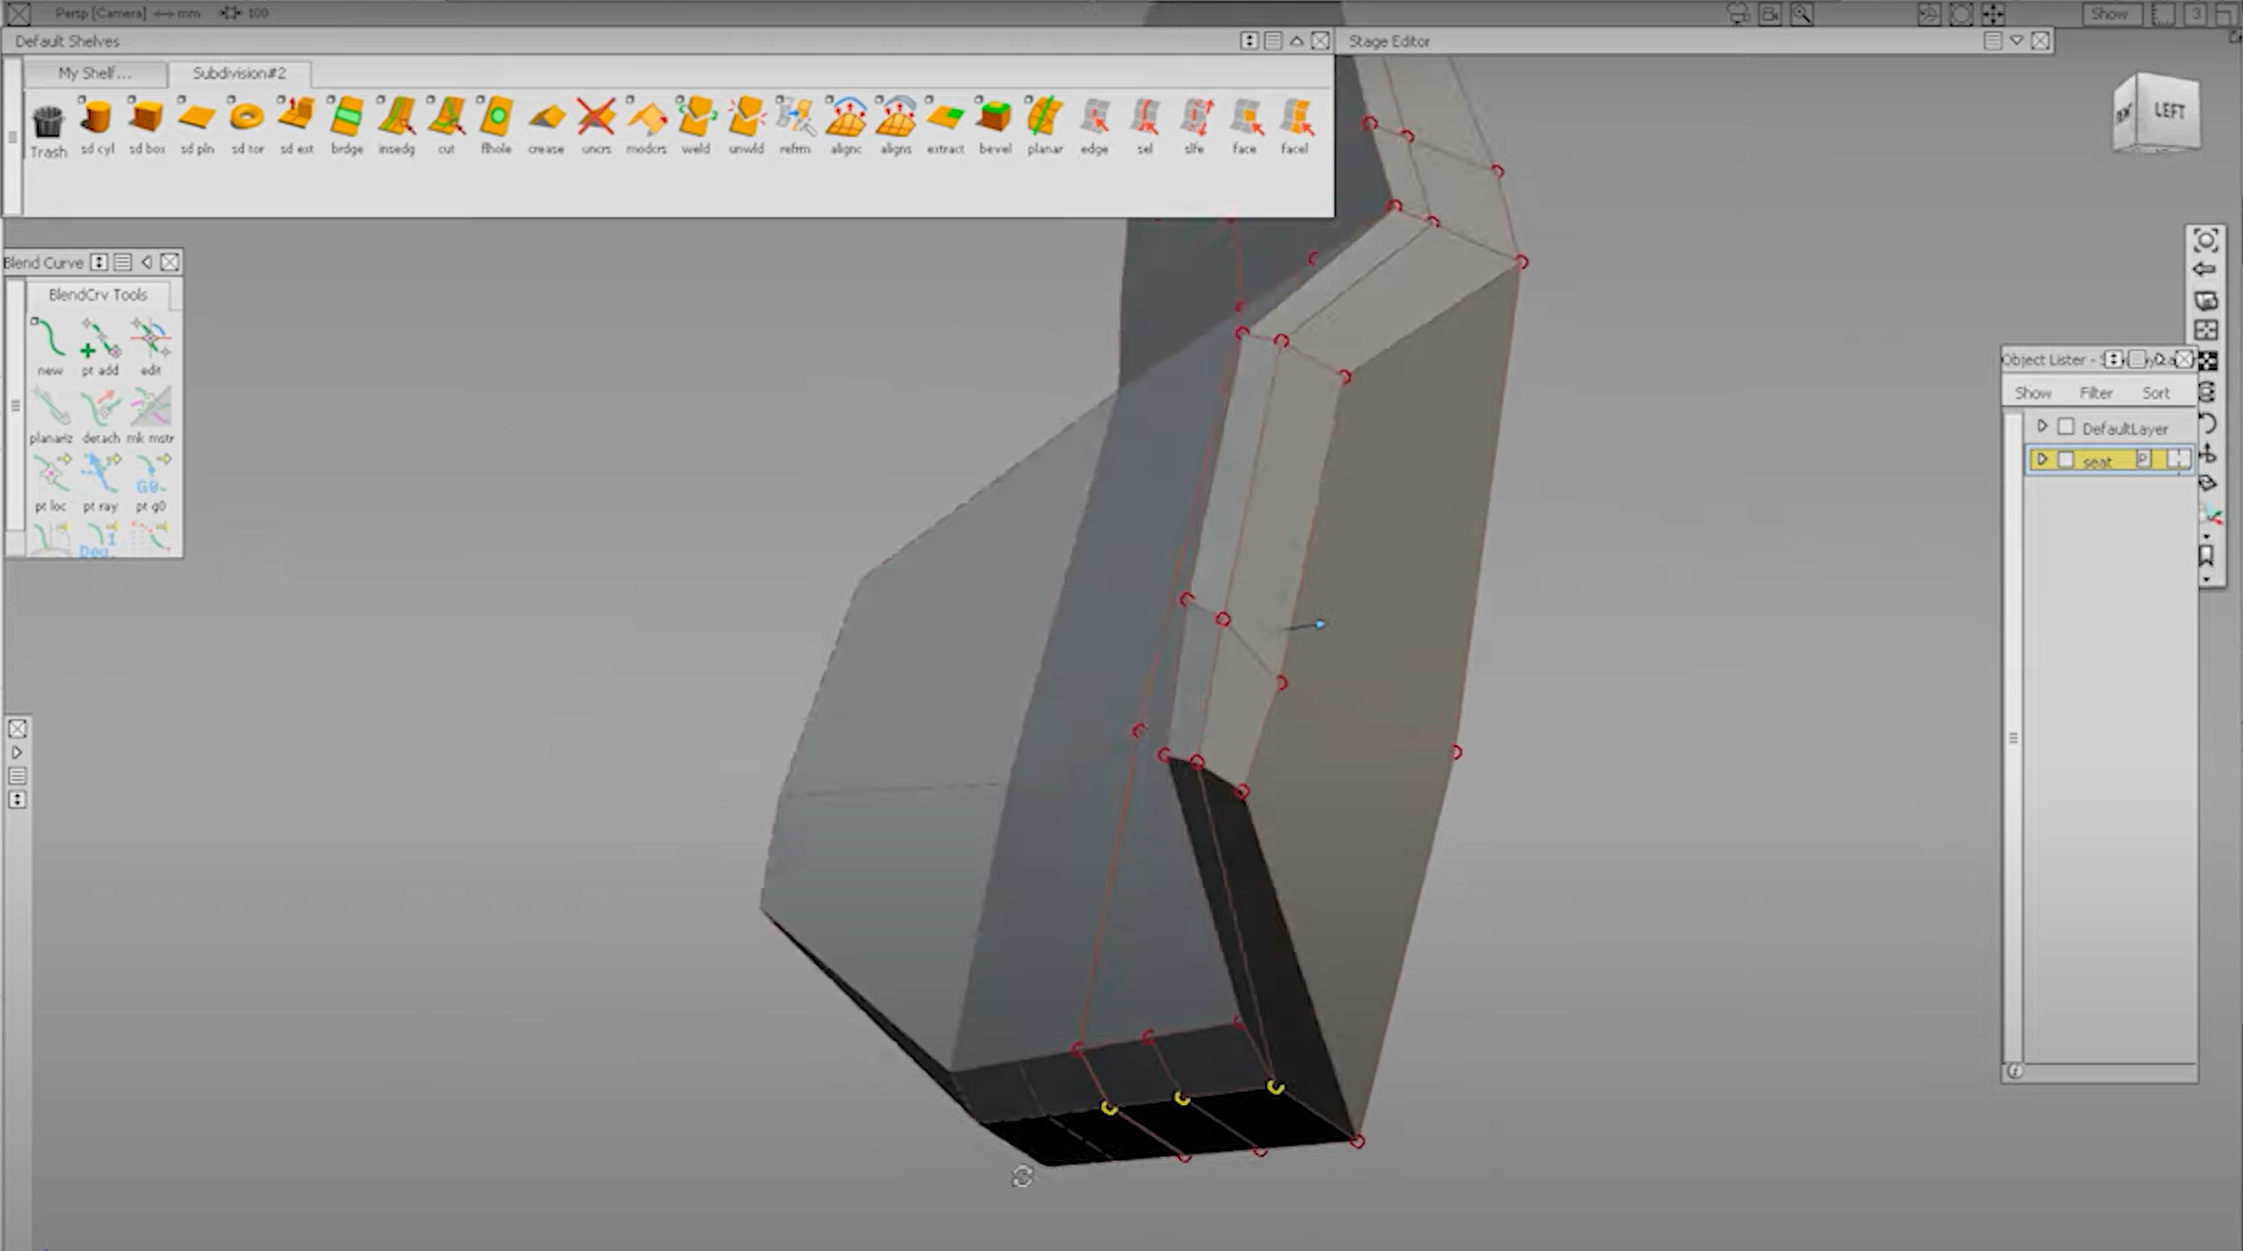Expand the DefaultLayer tree item

2043,426
